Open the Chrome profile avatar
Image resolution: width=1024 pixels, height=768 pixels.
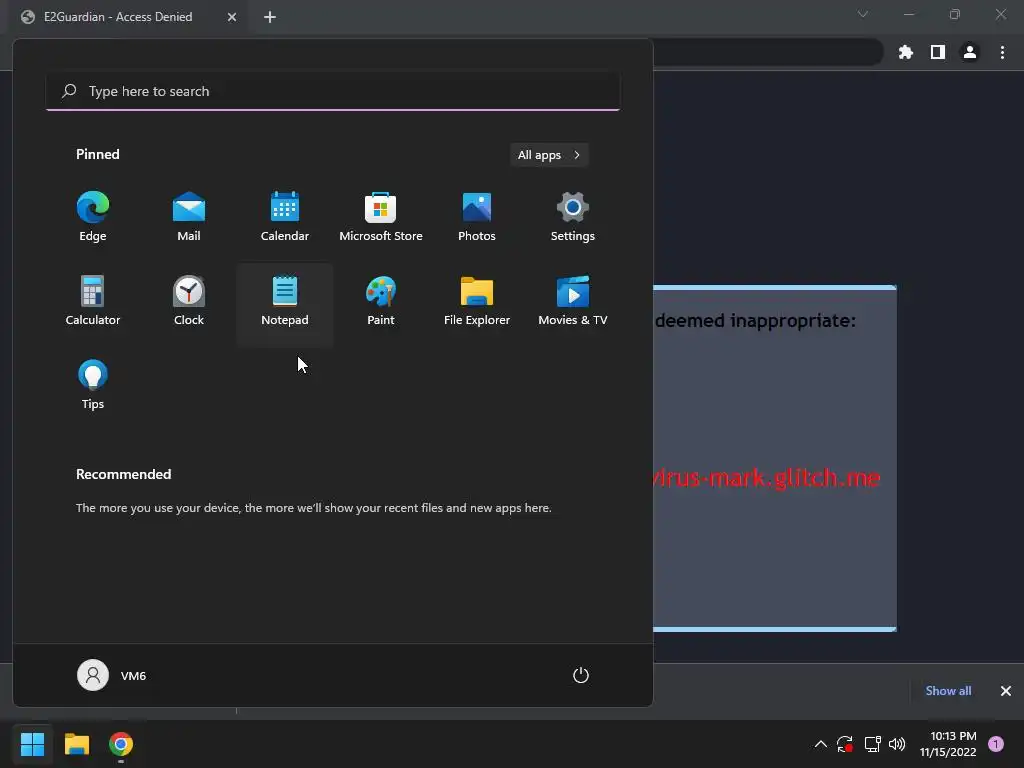point(970,52)
